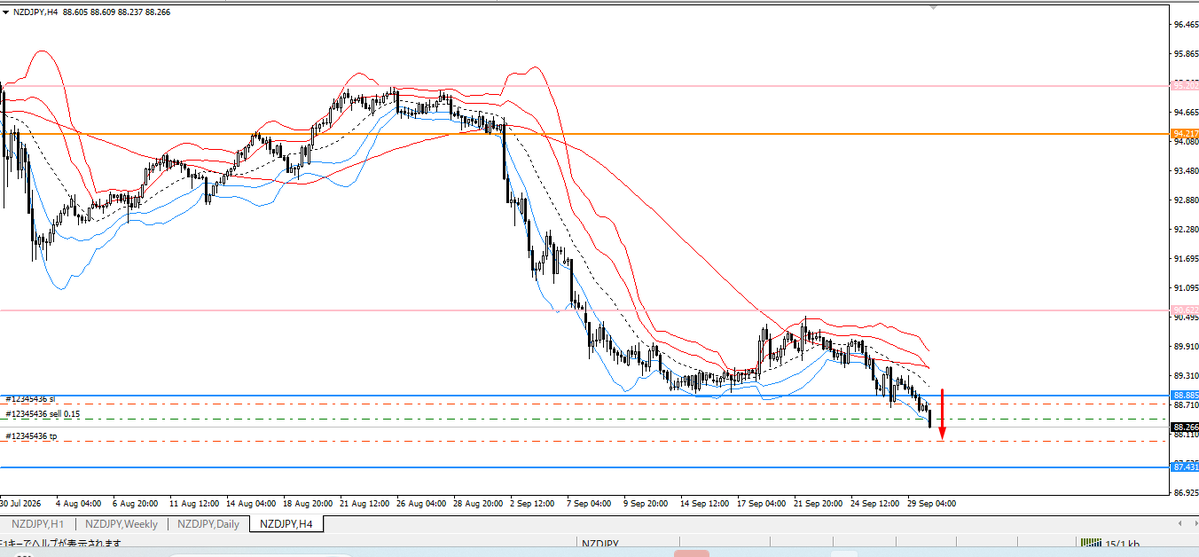Click the NZDJPY label in status bar

click(x=600, y=544)
